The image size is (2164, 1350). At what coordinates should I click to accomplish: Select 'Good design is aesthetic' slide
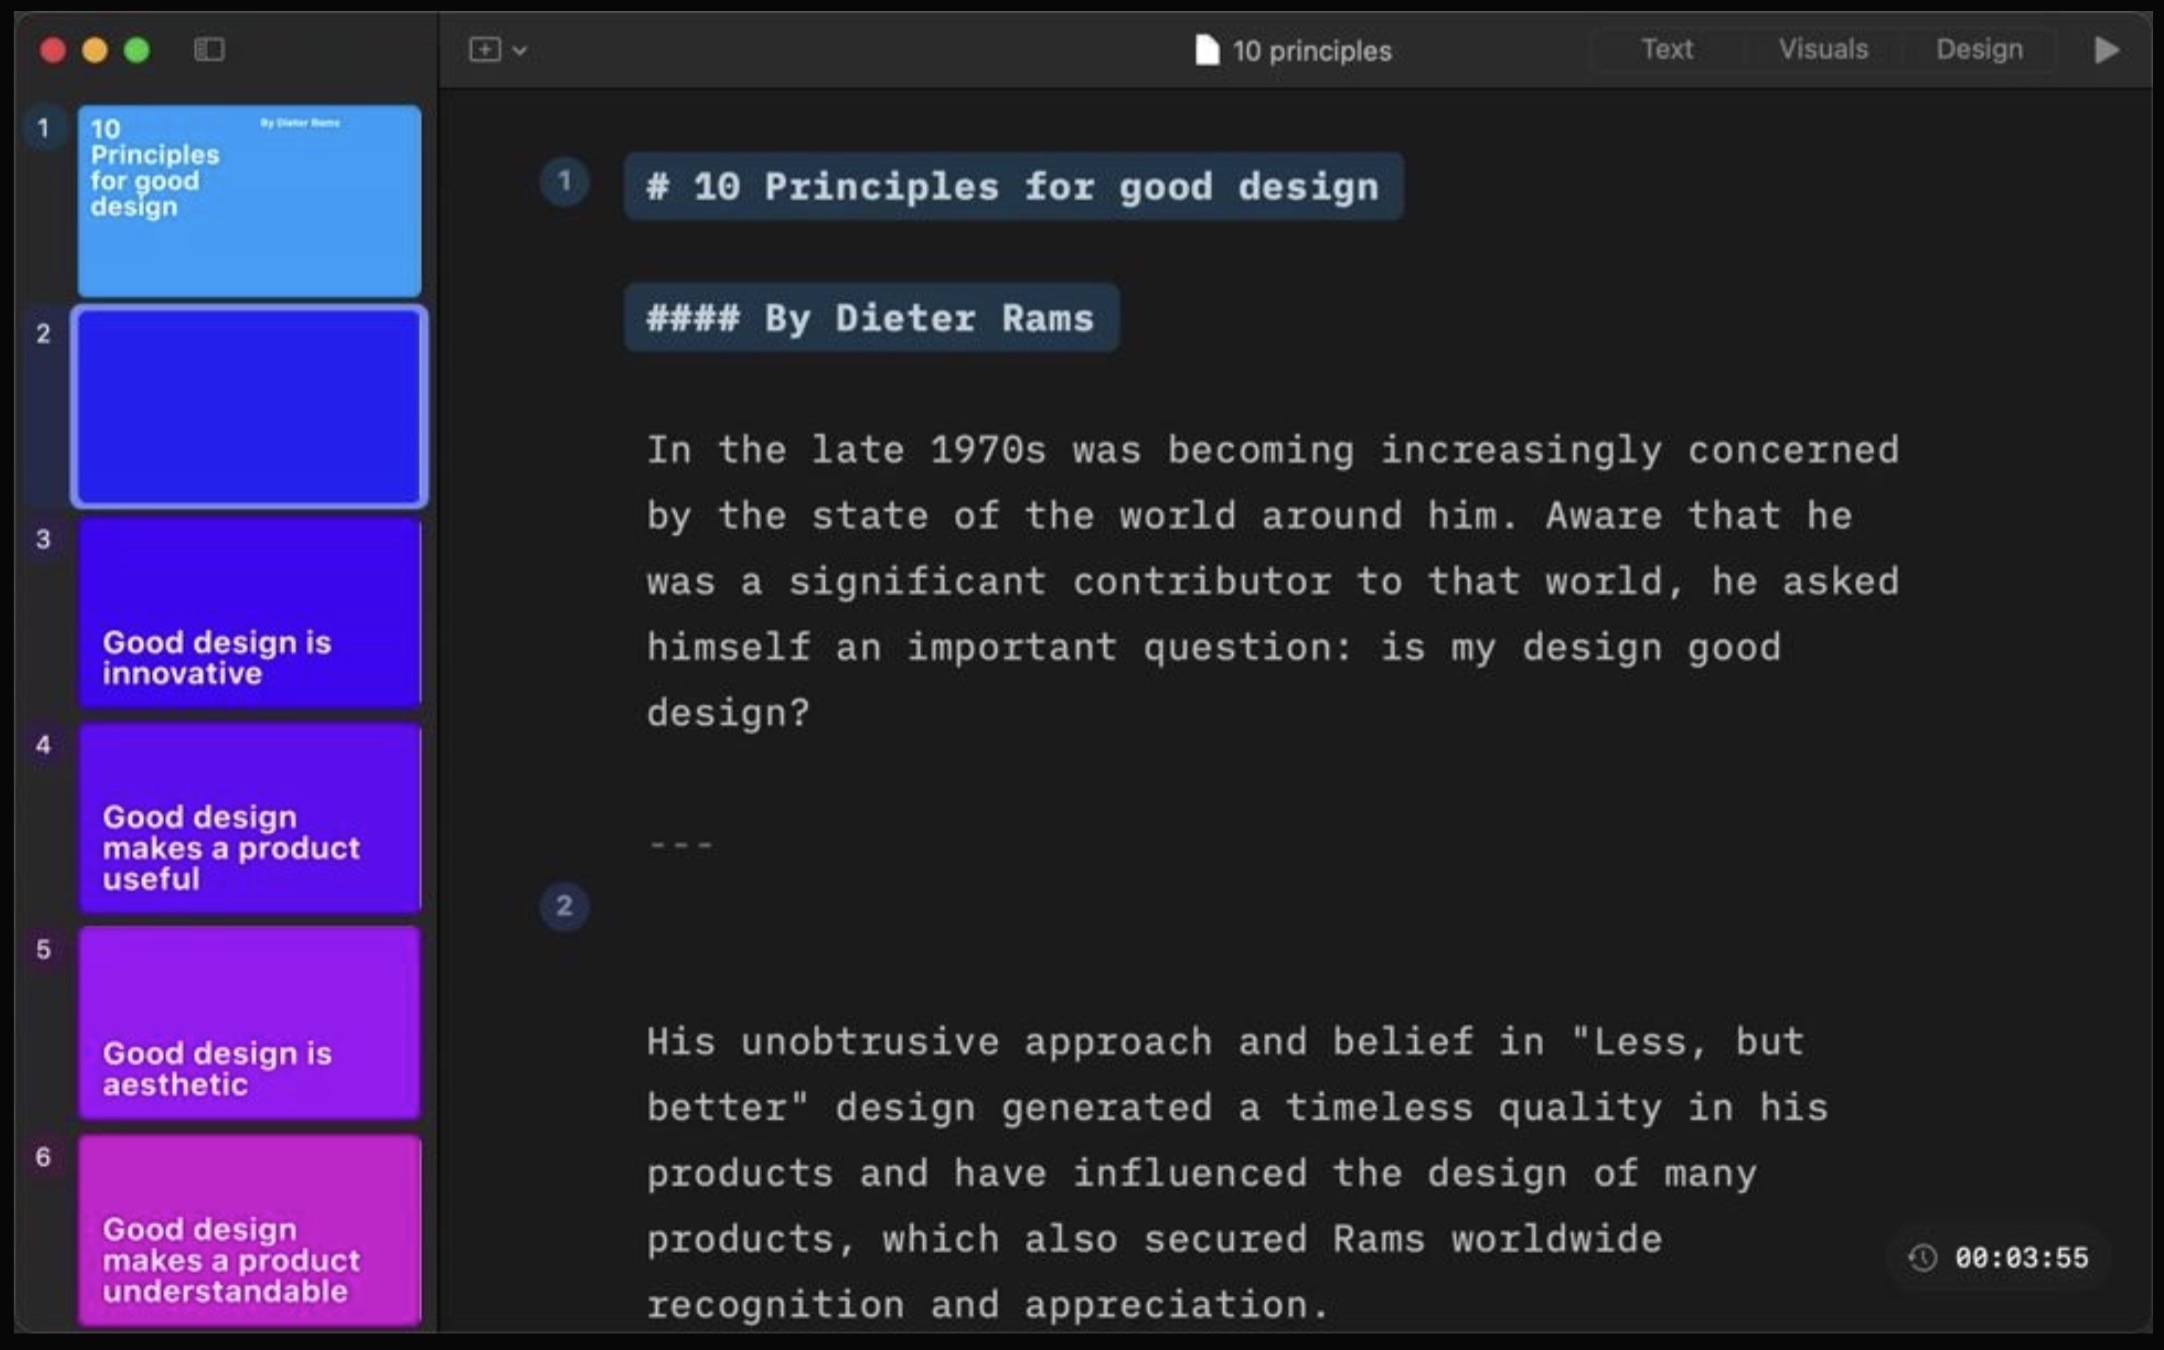coord(249,1023)
